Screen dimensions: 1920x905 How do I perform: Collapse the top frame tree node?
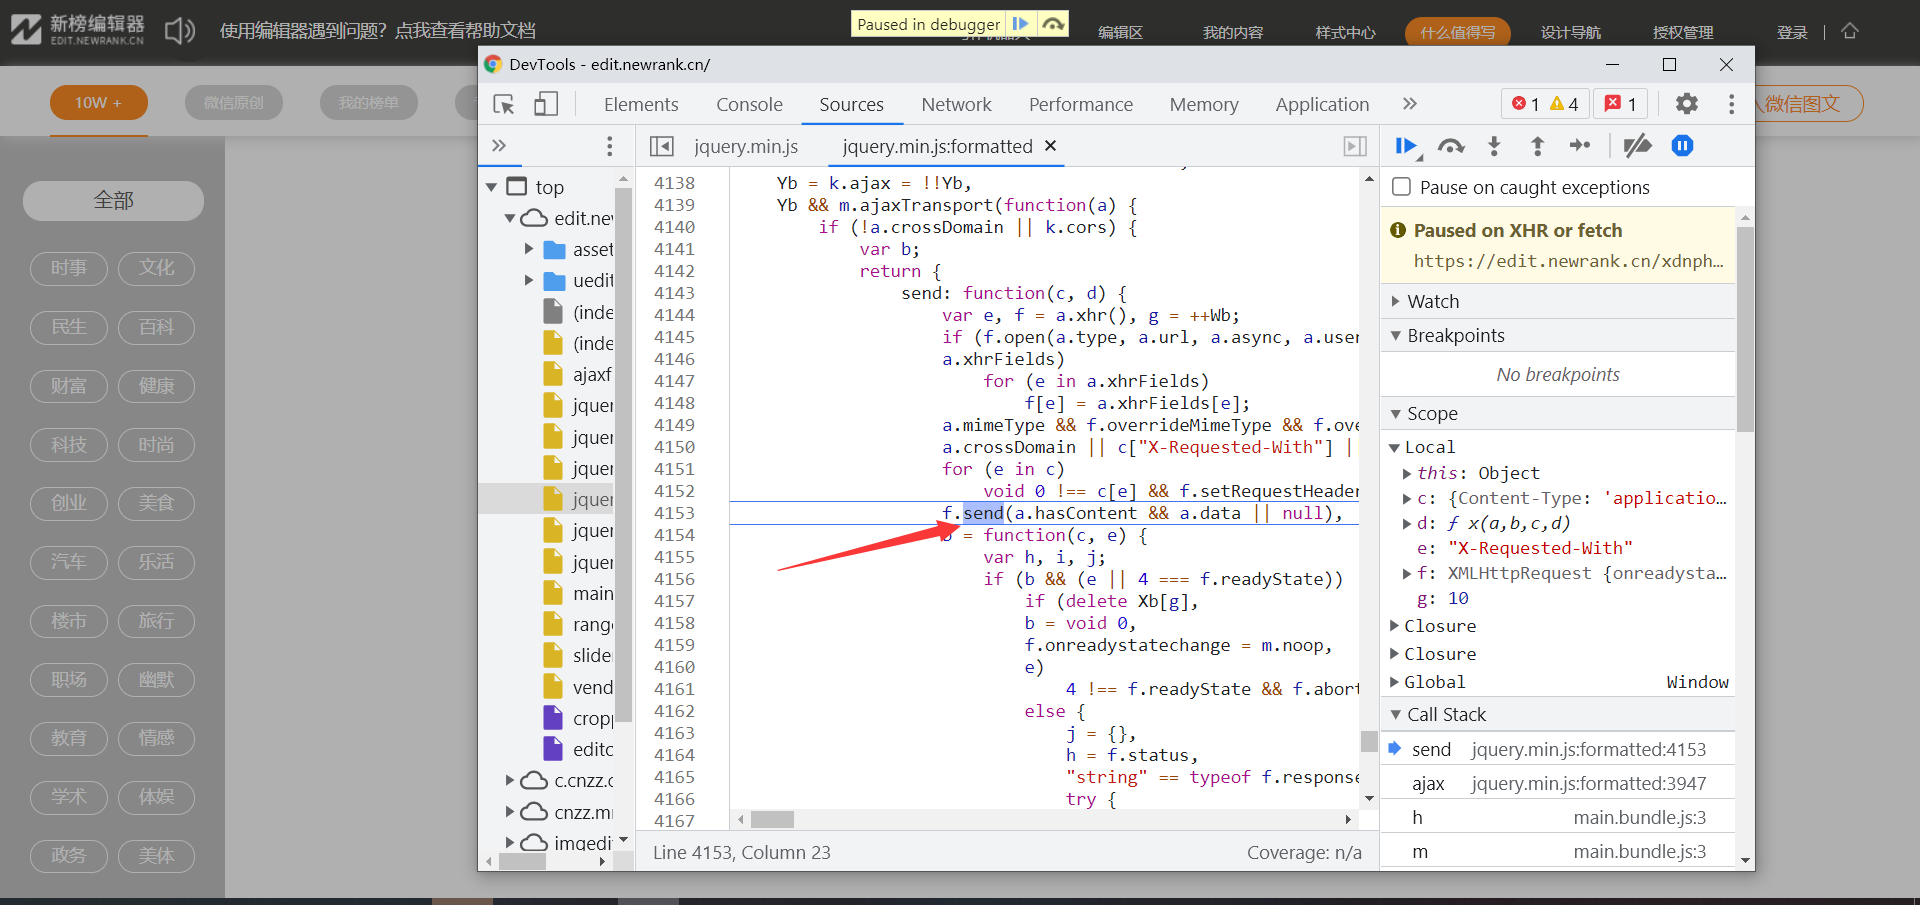[491, 187]
